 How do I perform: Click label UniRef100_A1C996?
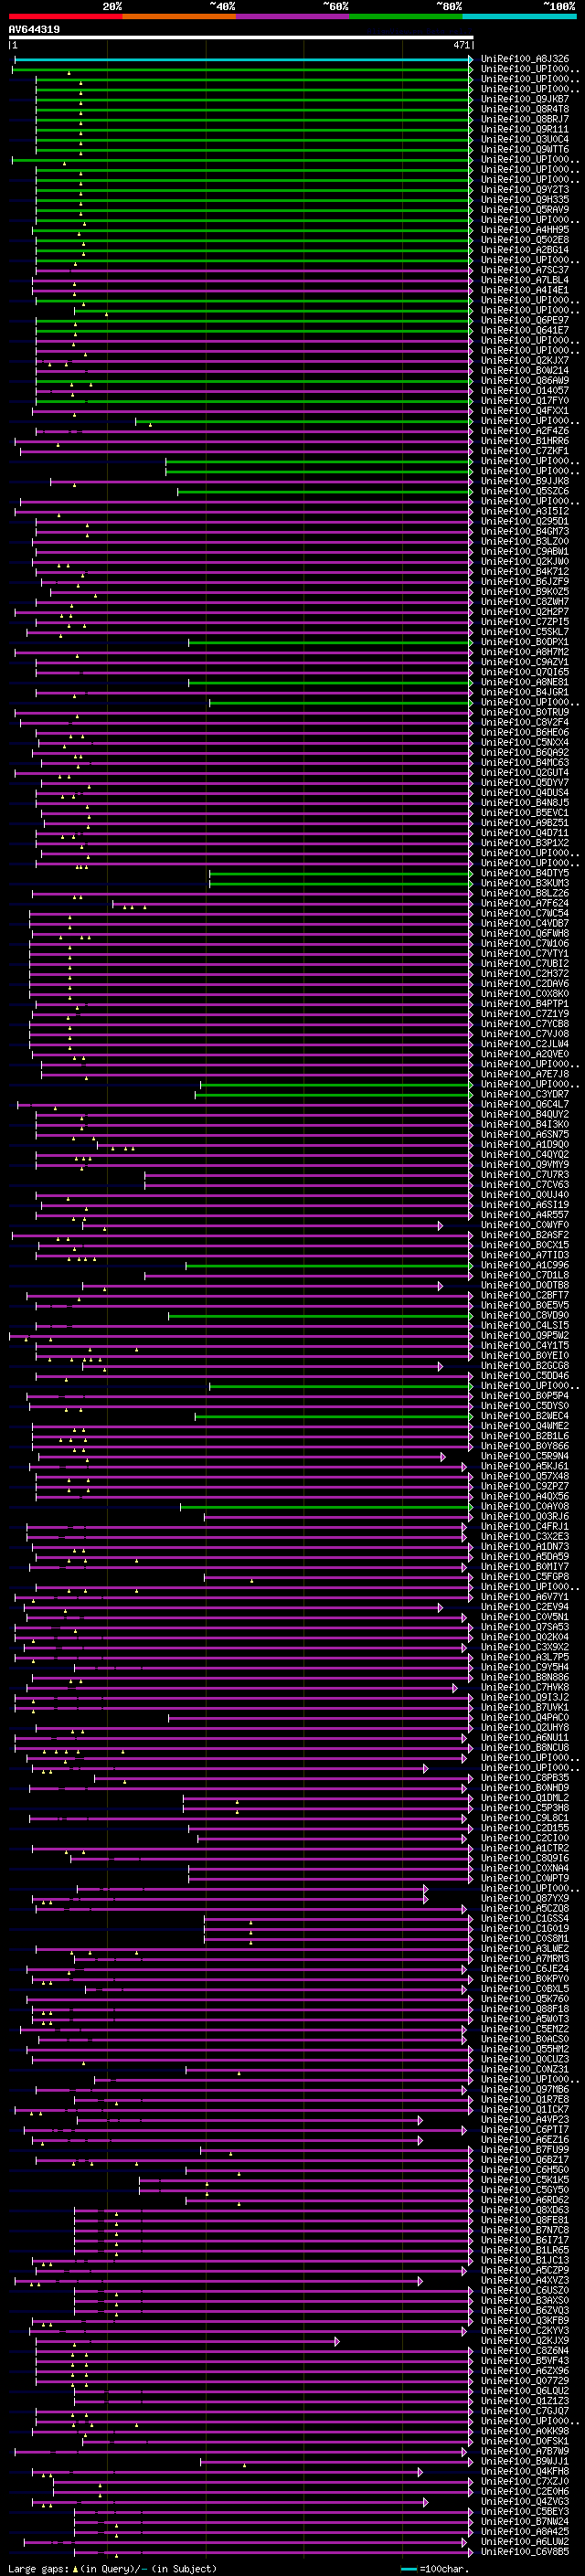pyautogui.click(x=524, y=1265)
